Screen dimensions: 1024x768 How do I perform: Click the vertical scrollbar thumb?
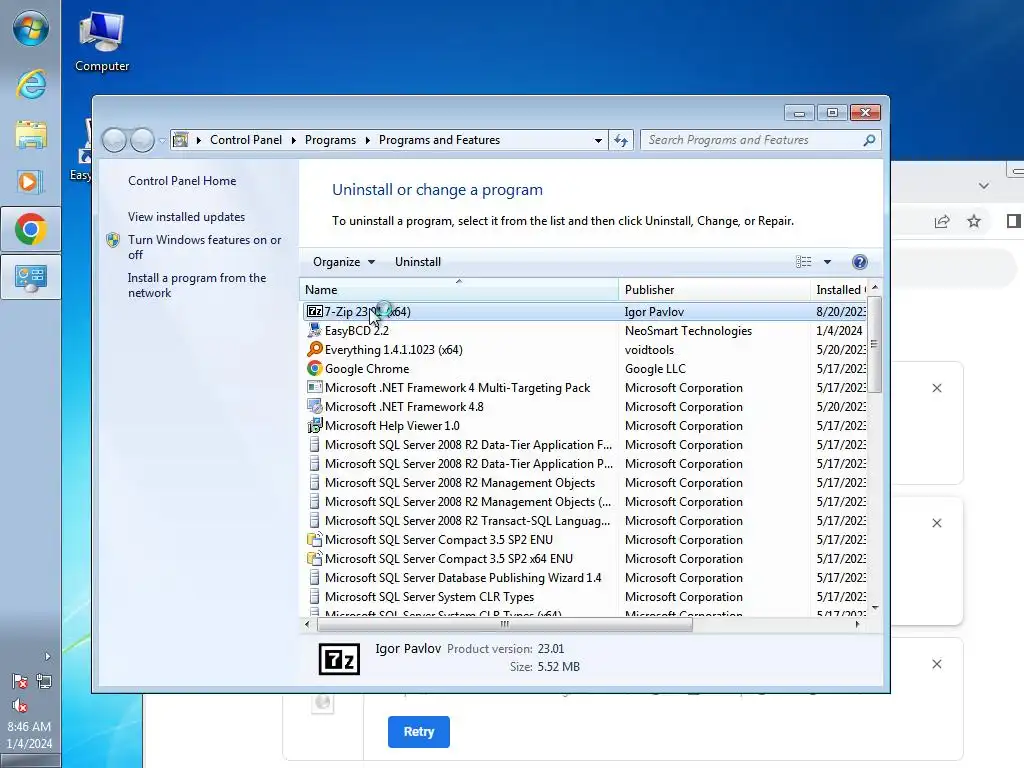875,344
